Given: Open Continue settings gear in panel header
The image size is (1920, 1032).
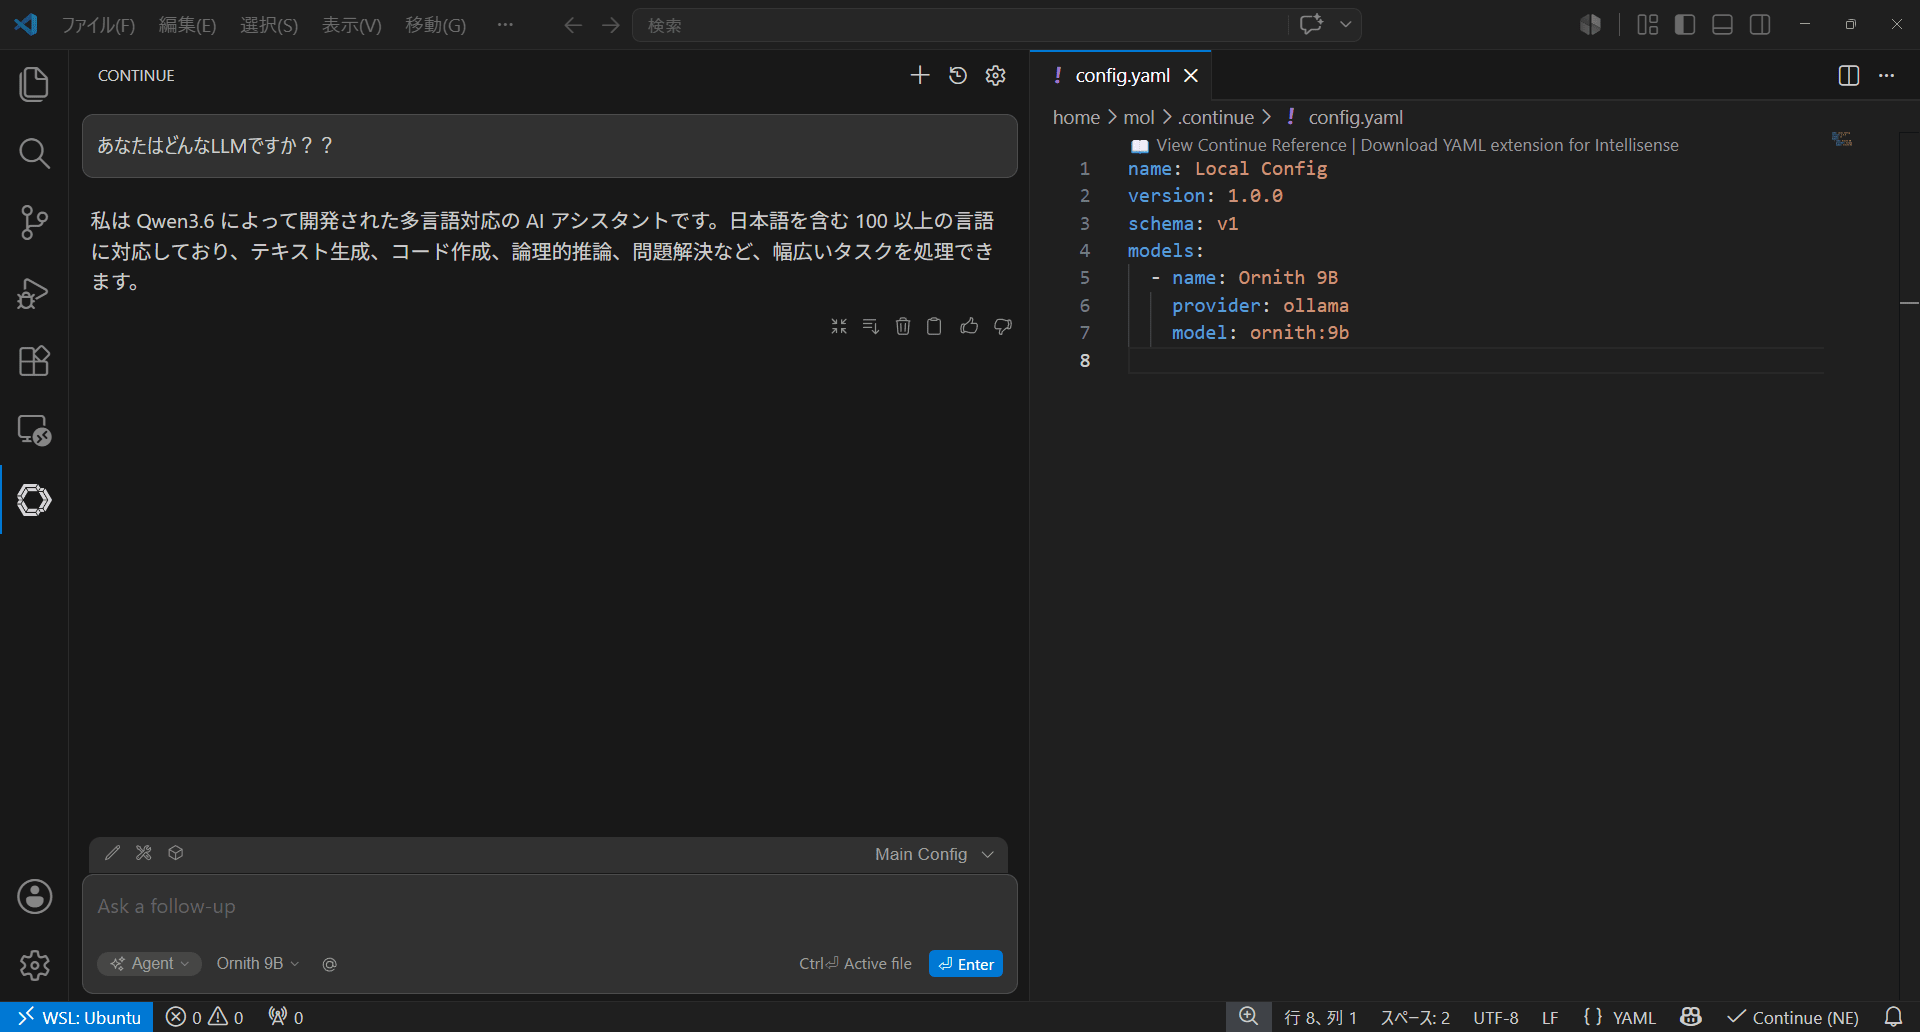Looking at the screenshot, I should click(x=995, y=75).
